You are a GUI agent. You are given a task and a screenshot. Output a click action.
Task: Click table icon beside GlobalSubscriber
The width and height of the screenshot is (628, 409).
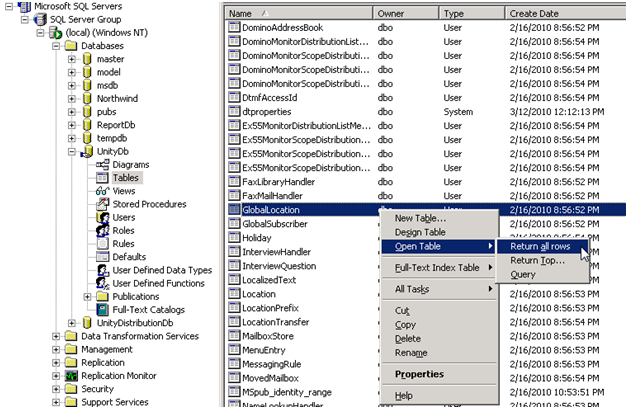(234, 224)
